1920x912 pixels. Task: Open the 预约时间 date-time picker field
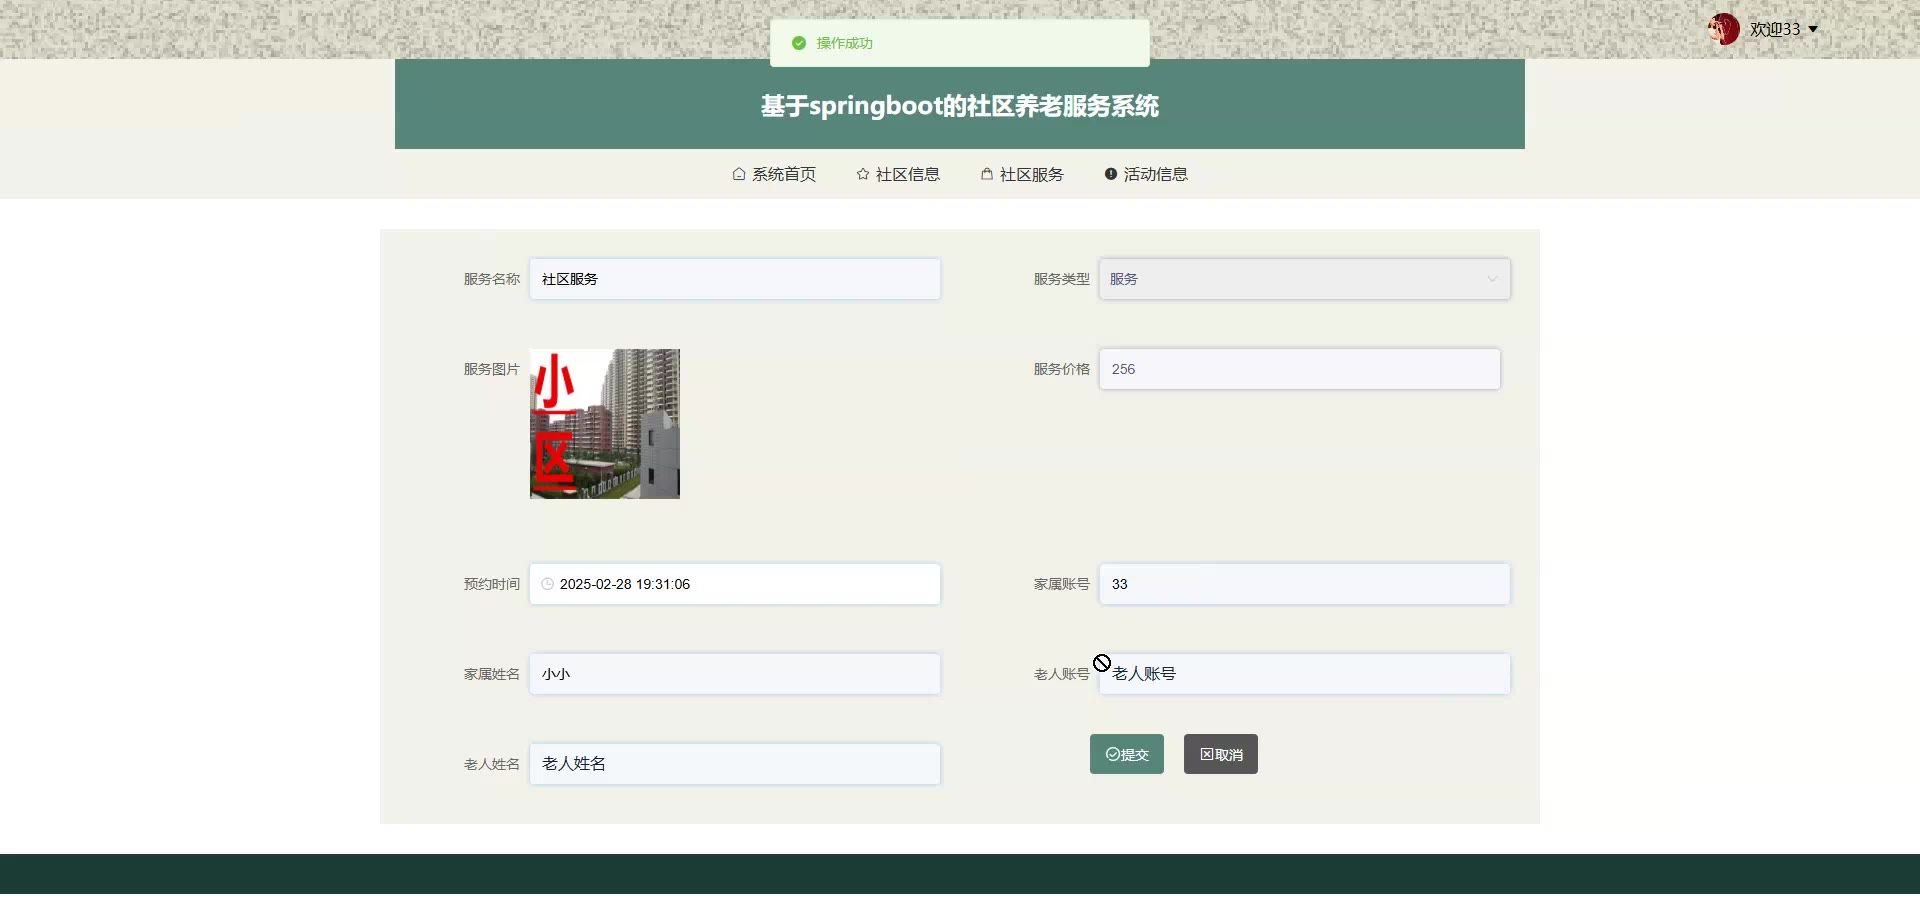[735, 584]
